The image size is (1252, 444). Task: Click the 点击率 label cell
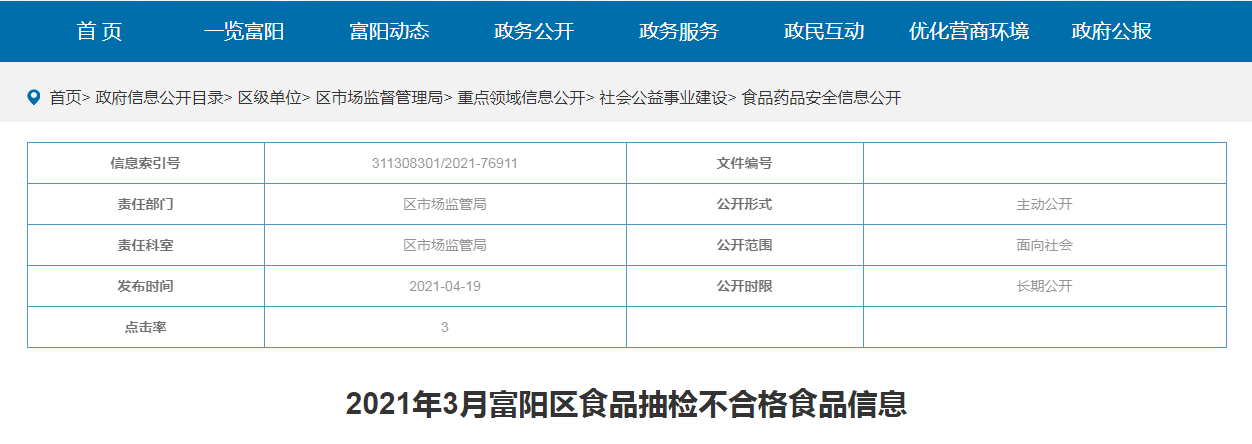click(146, 327)
